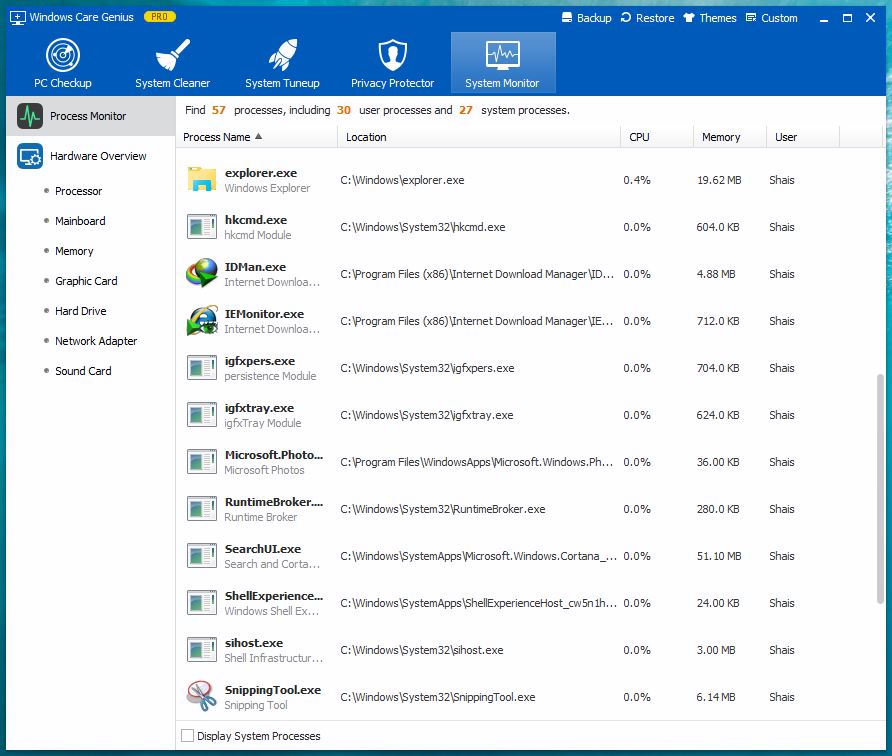
Task: Click the SnippingTool.exe scissors icon
Action: click(x=201, y=696)
